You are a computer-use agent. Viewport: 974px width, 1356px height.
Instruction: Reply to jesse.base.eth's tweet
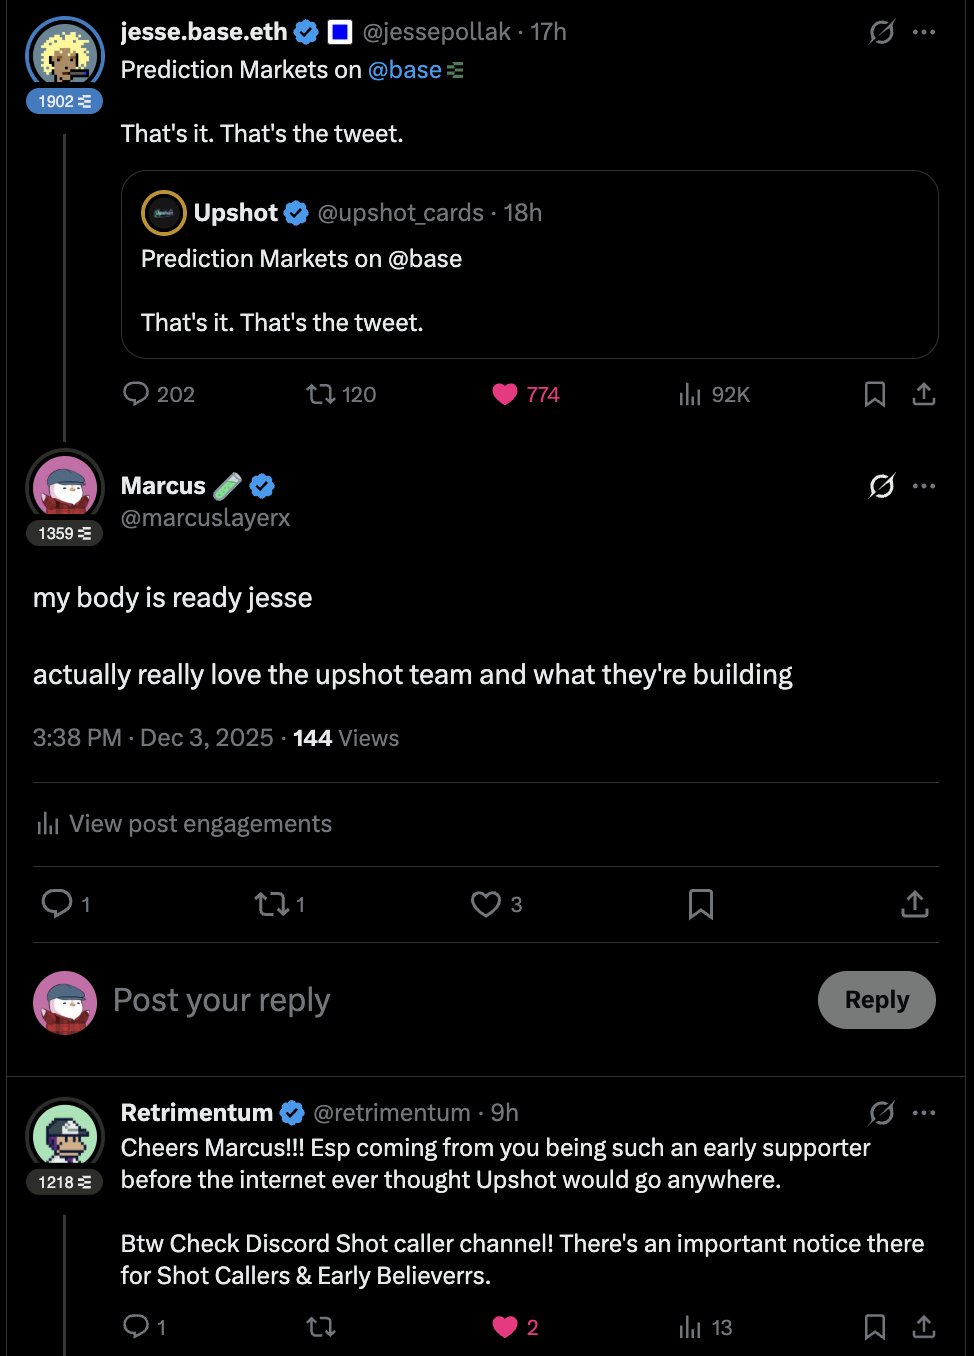pyautogui.click(x=136, y=394)
